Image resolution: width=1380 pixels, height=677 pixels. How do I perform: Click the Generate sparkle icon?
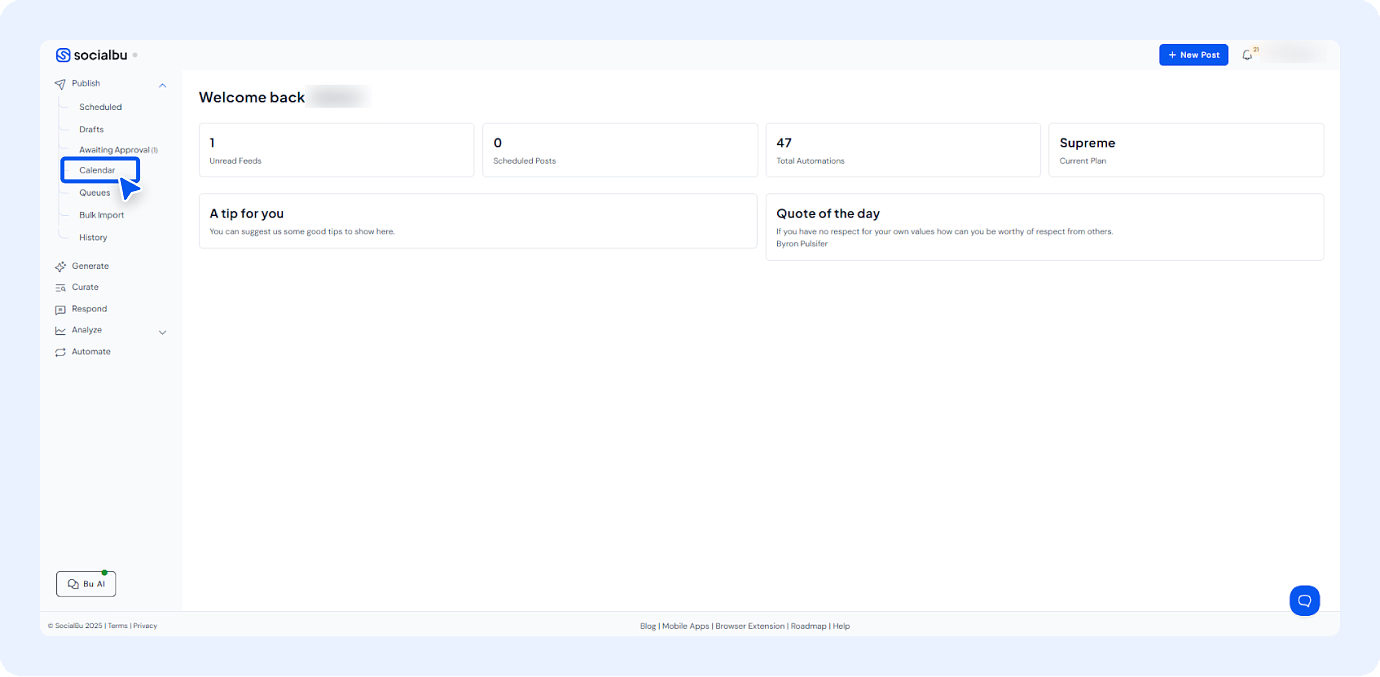coord(60,267)
